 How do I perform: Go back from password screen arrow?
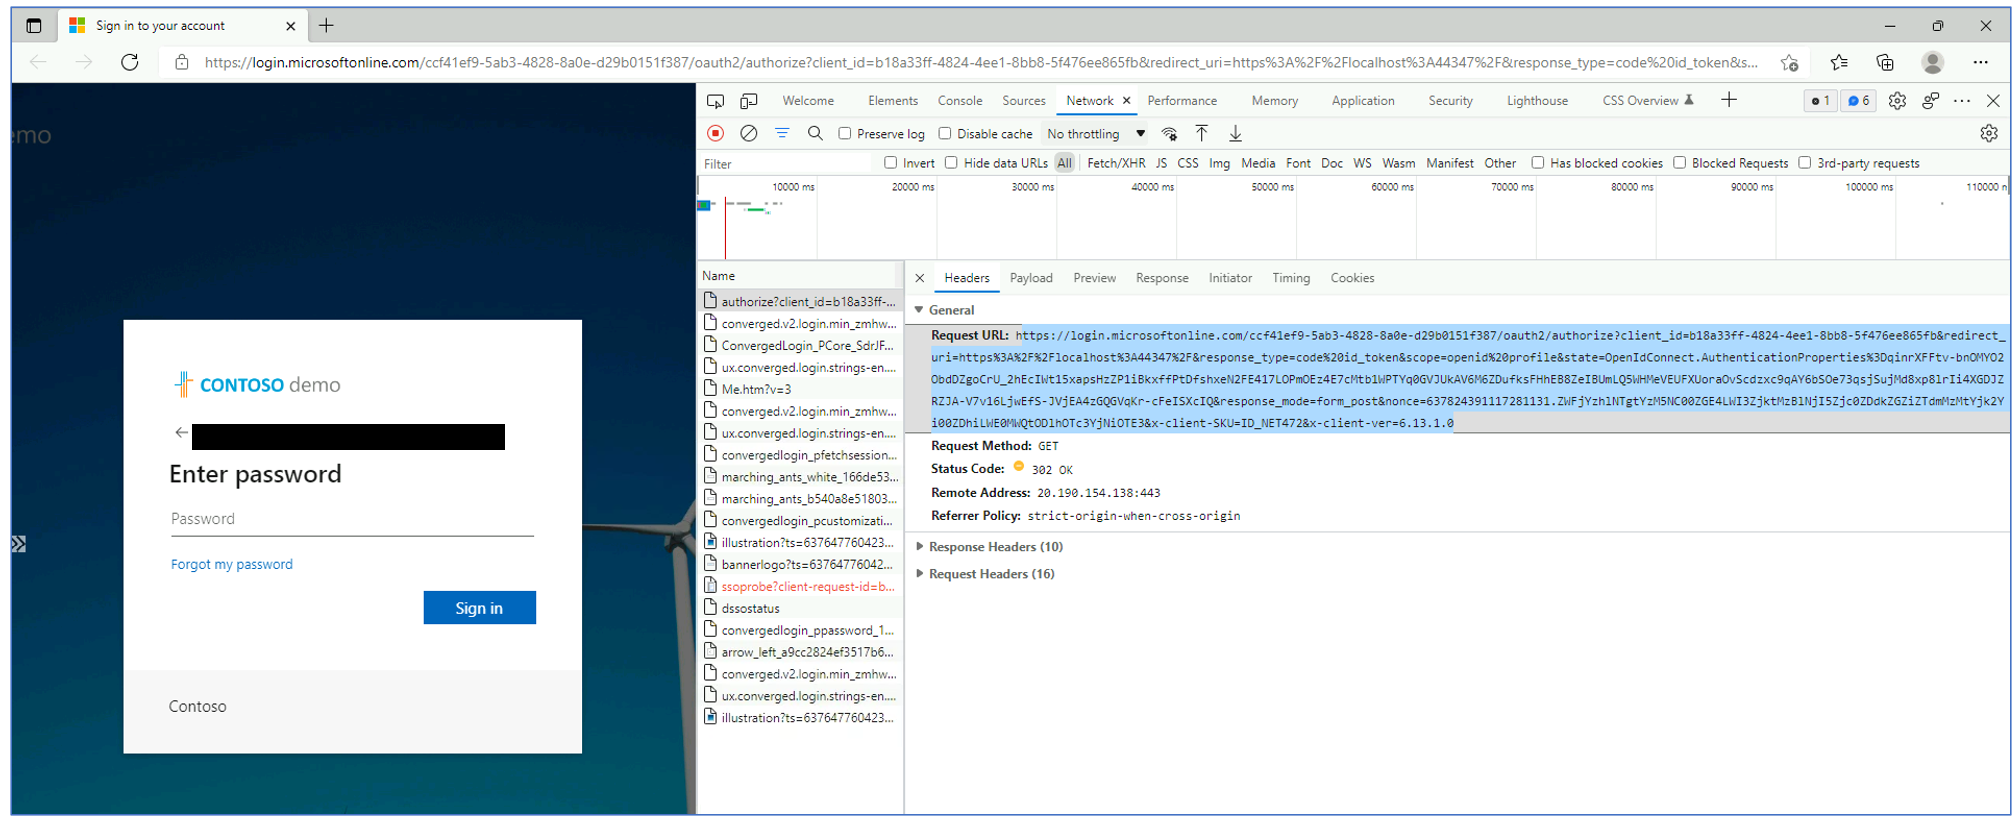click(181, 433)
